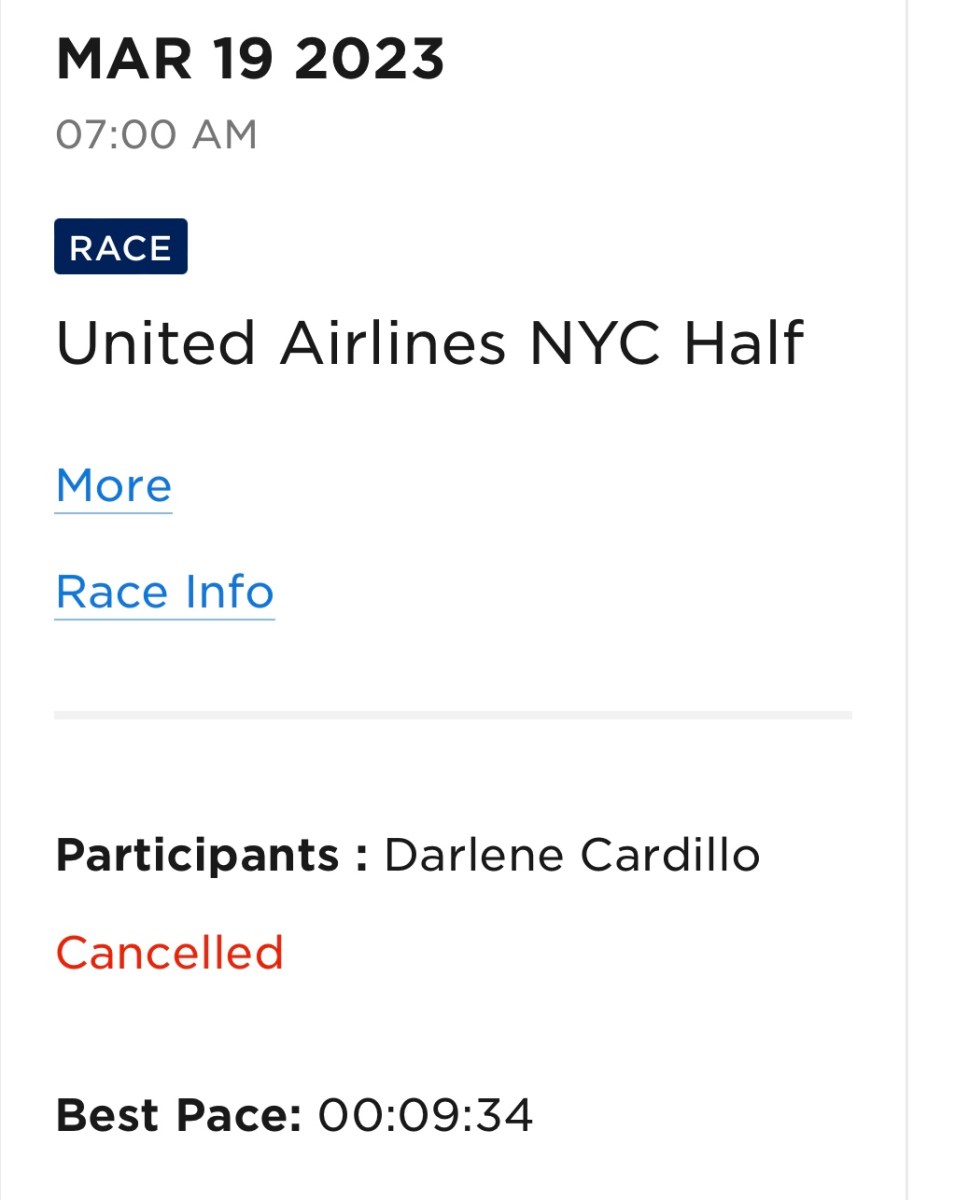Click the 07:00 start time

click(x=116, y=134)
